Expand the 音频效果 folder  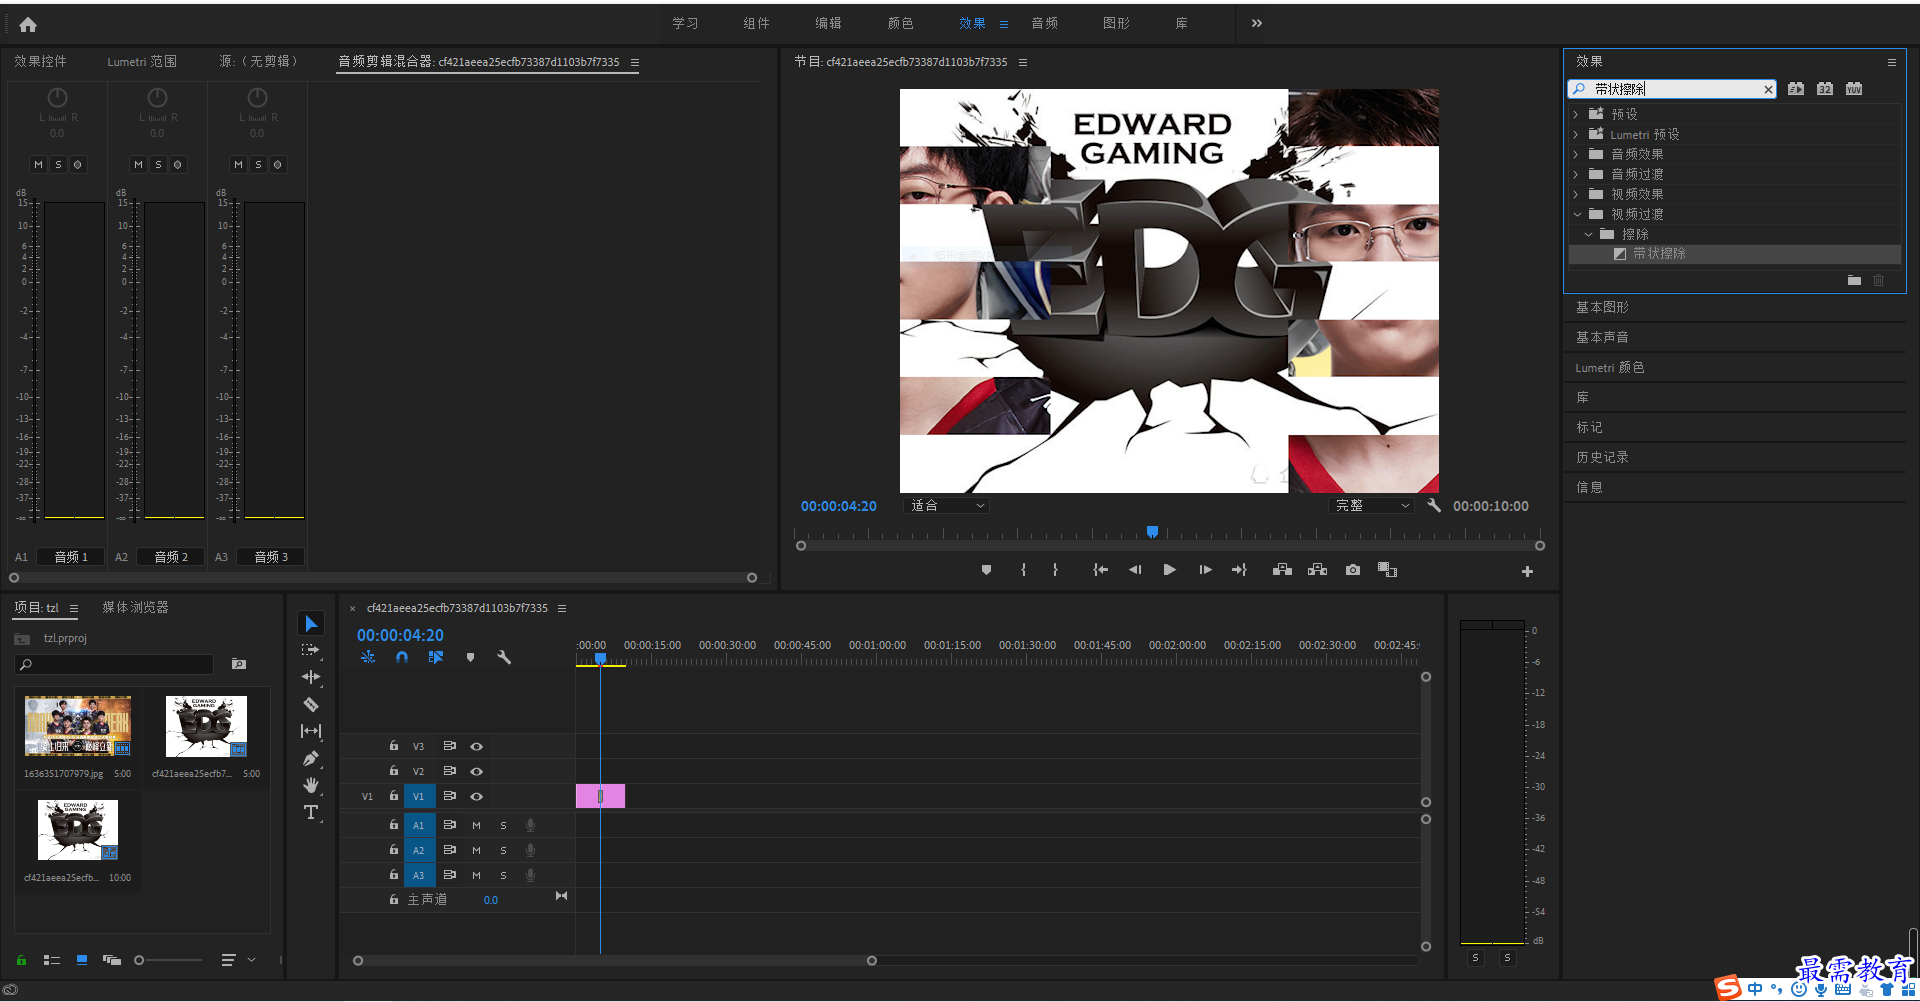[1576, 154]
